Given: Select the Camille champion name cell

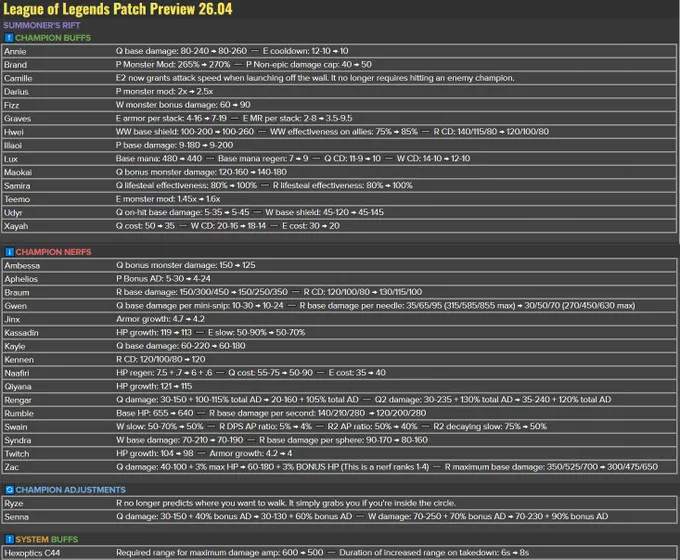Looking at the screenshot, I should pos(19,76).
